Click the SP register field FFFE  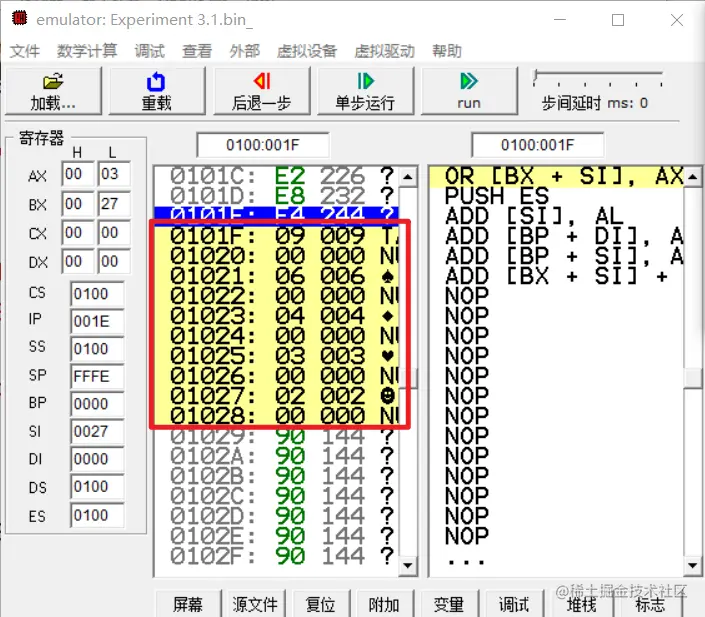97,376
